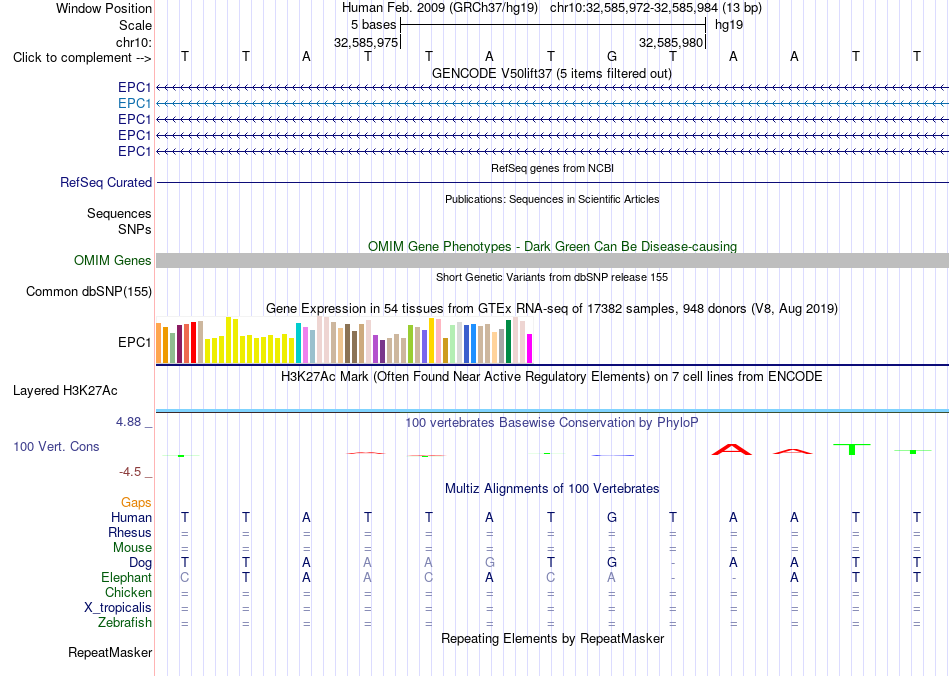Click the RepeatMasker track label
The width and height of the screenshot is (950, 676).
(x=110, y=652)
